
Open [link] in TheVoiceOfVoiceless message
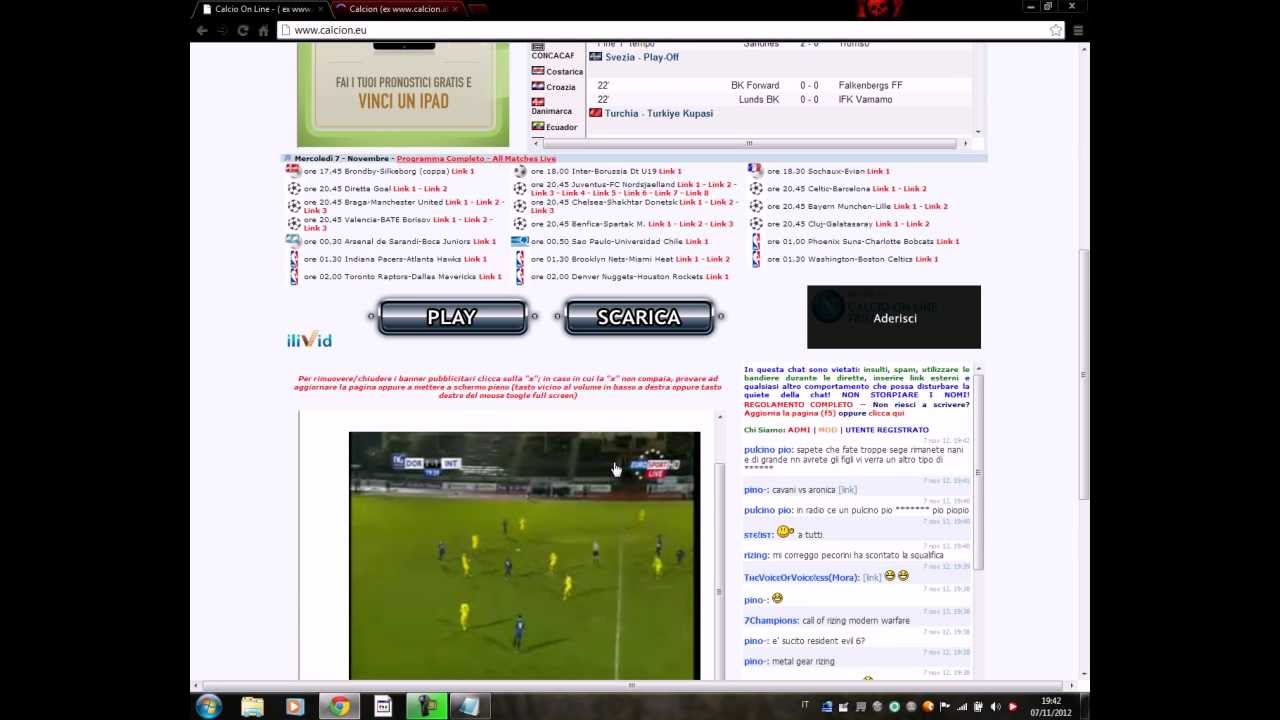tap(872, 577)
